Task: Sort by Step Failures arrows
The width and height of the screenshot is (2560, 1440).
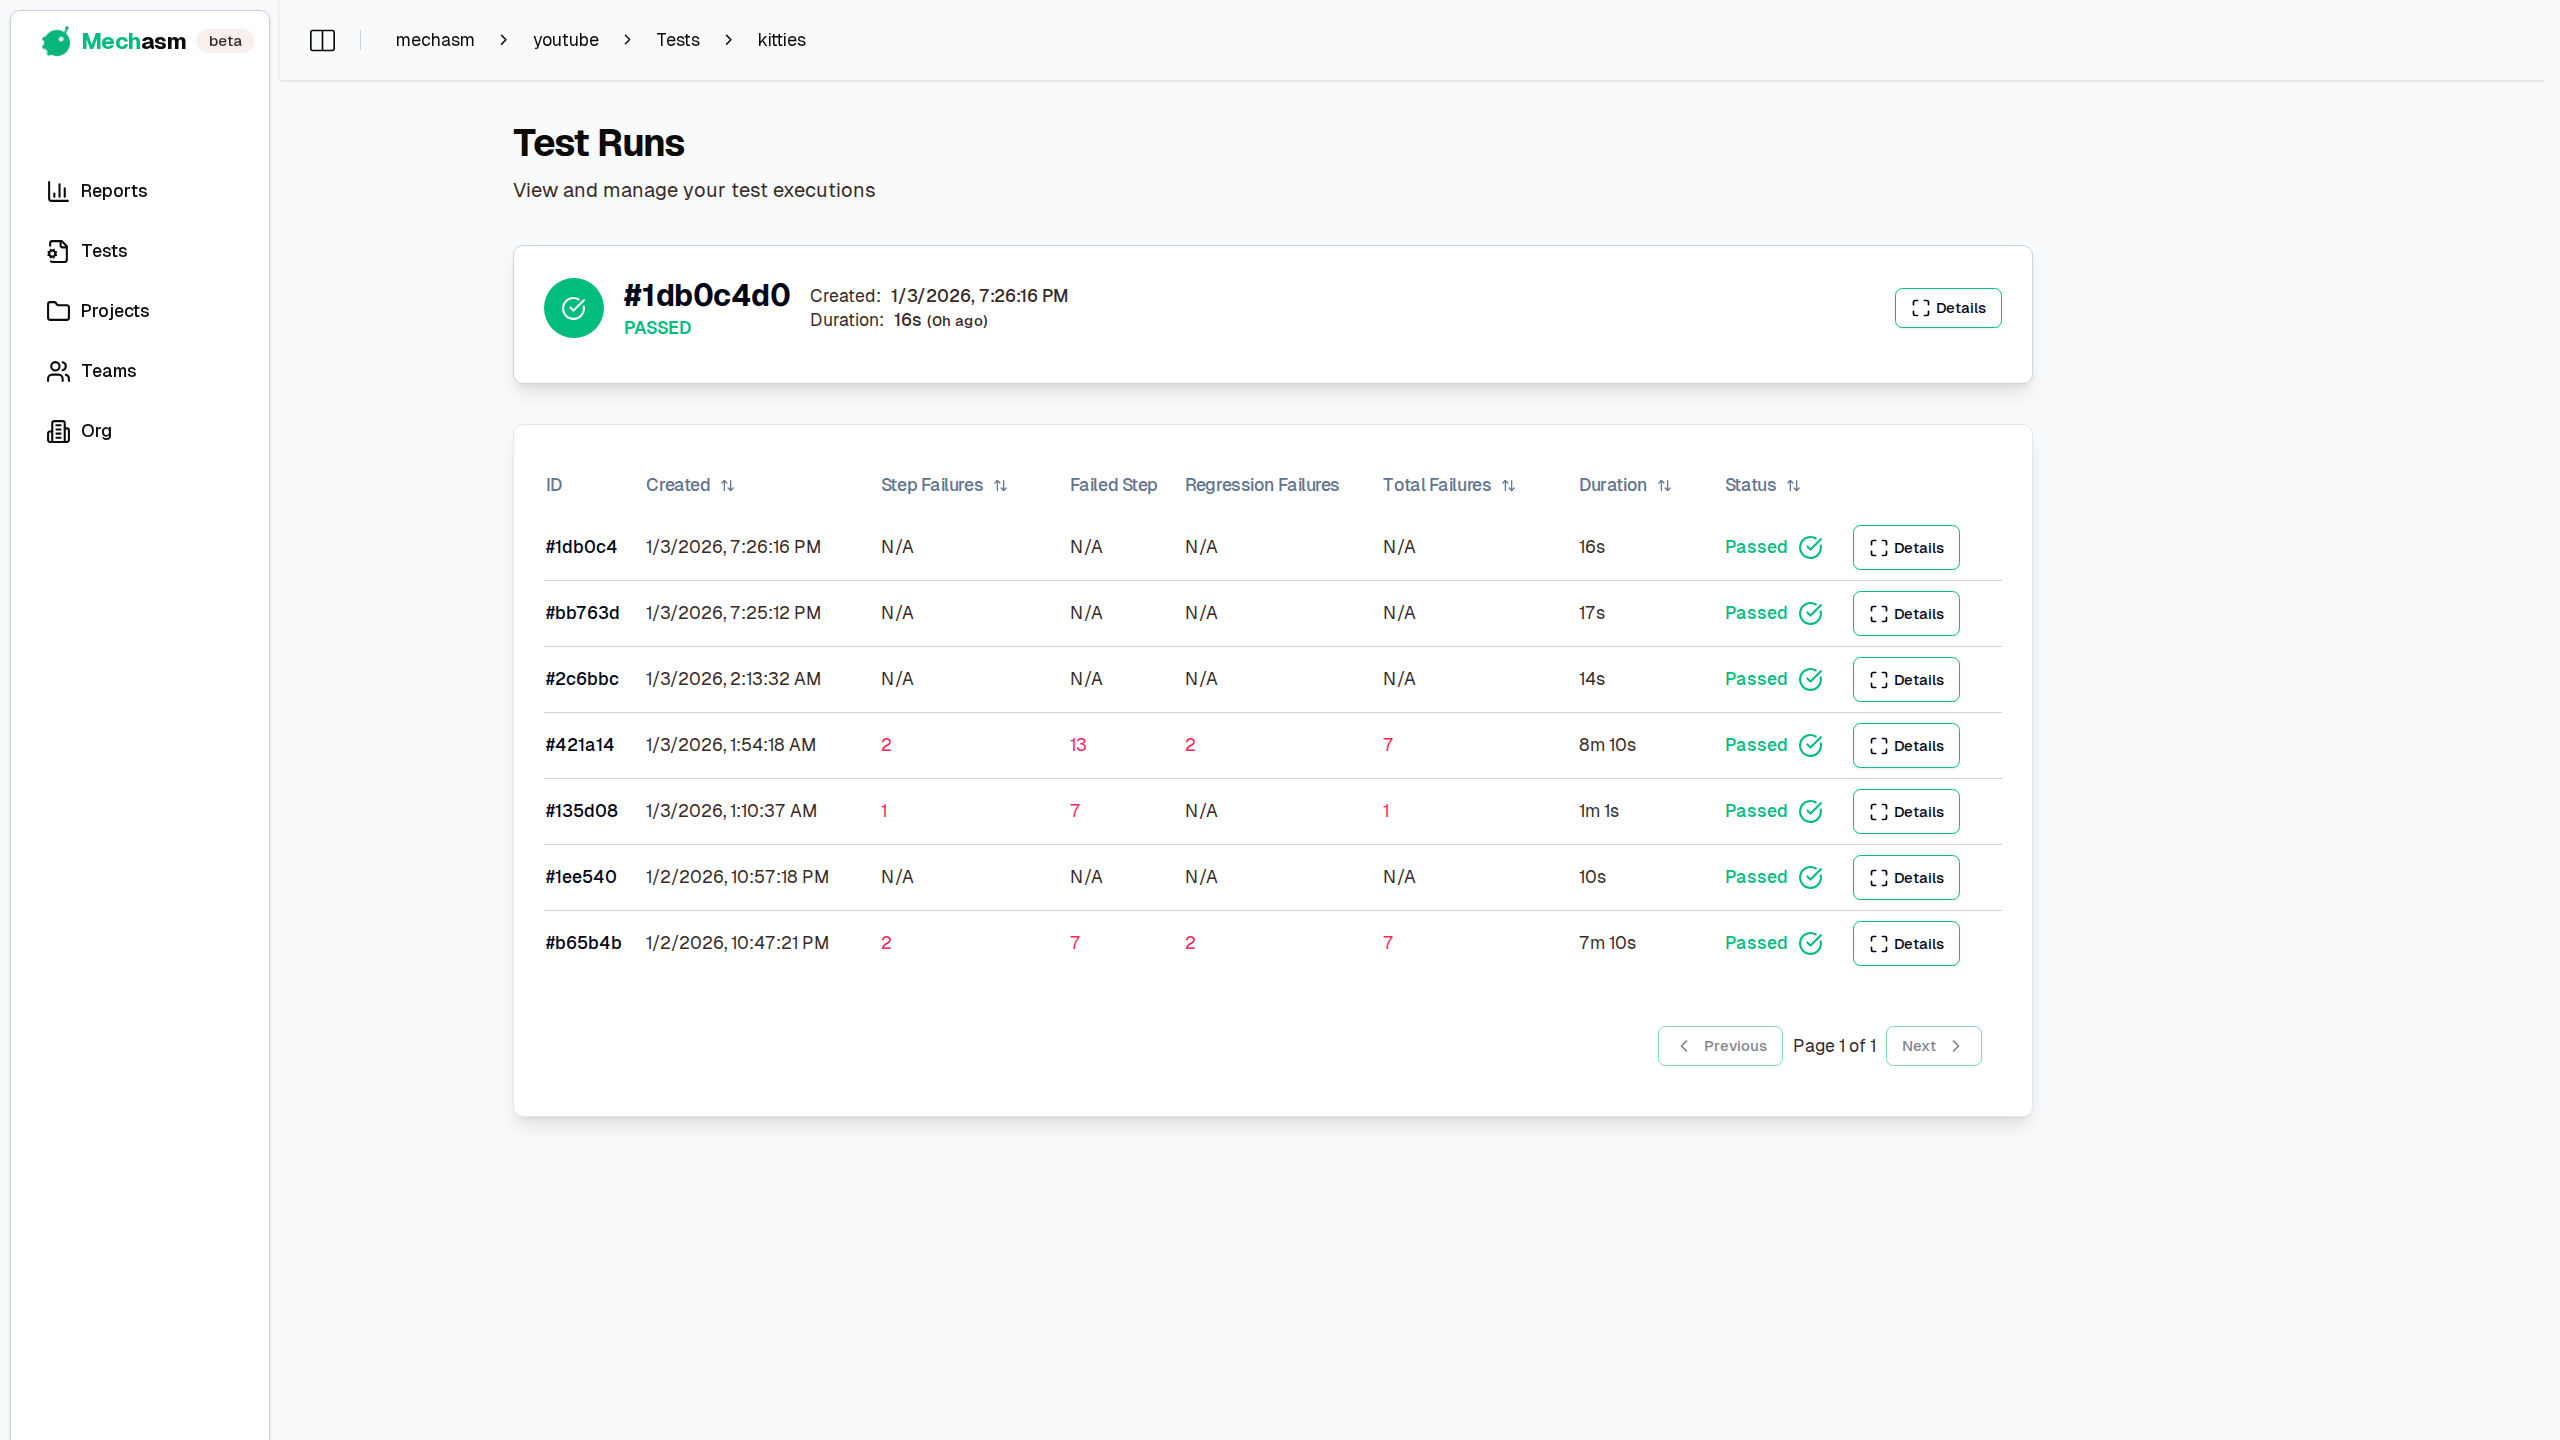Action: [1000, 486]
